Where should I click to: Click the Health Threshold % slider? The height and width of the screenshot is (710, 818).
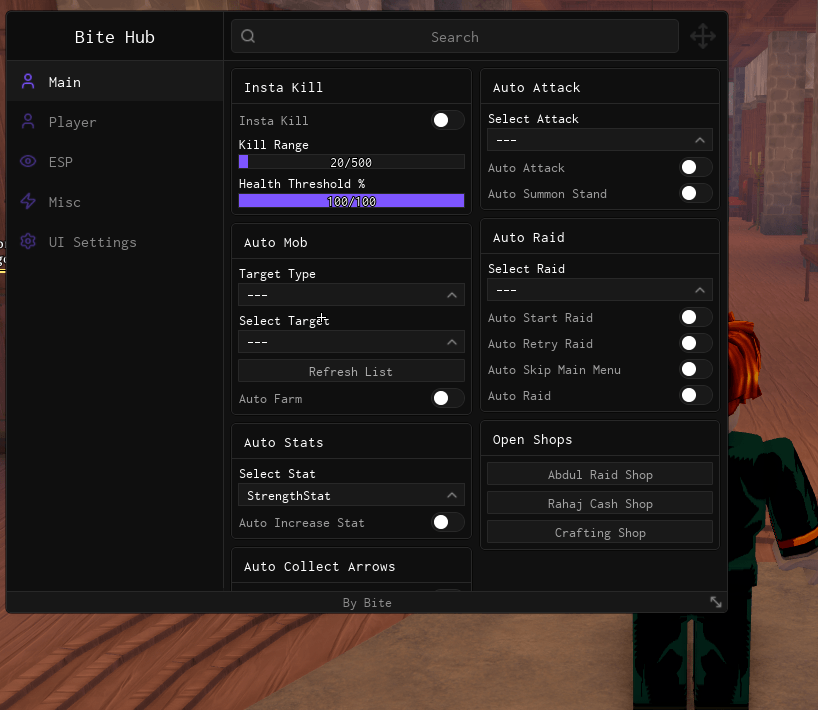coord(351,201)
